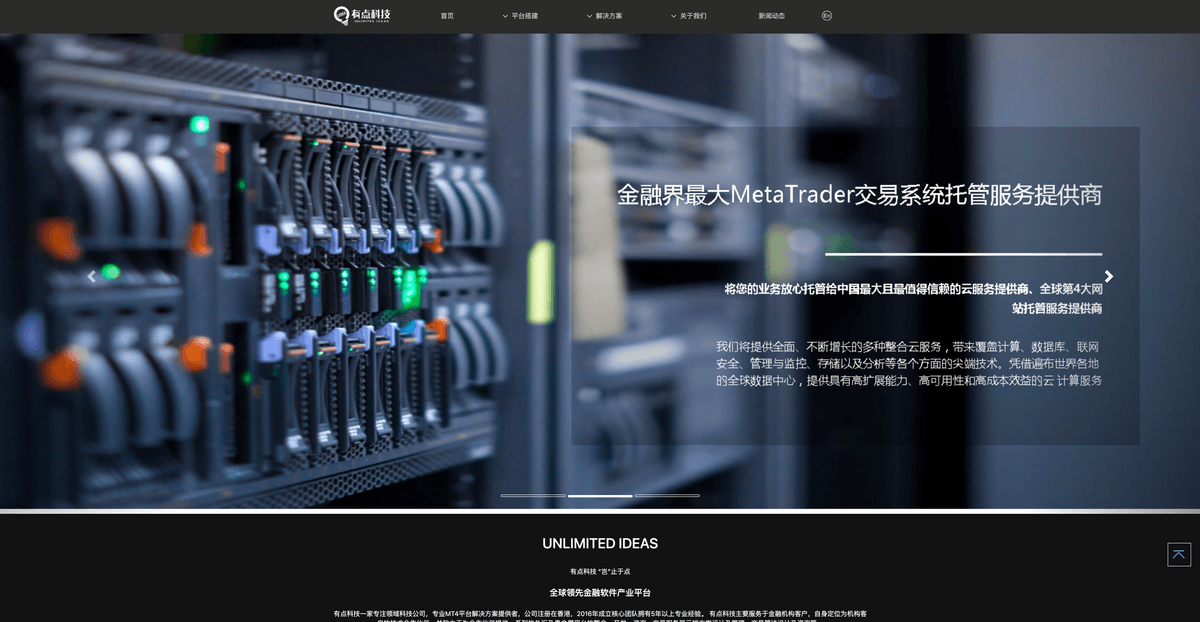The width and height of the screenshot is (1200, 622).
Task: Show the previous carousel slide arrow
Action: tap(92, 277)
